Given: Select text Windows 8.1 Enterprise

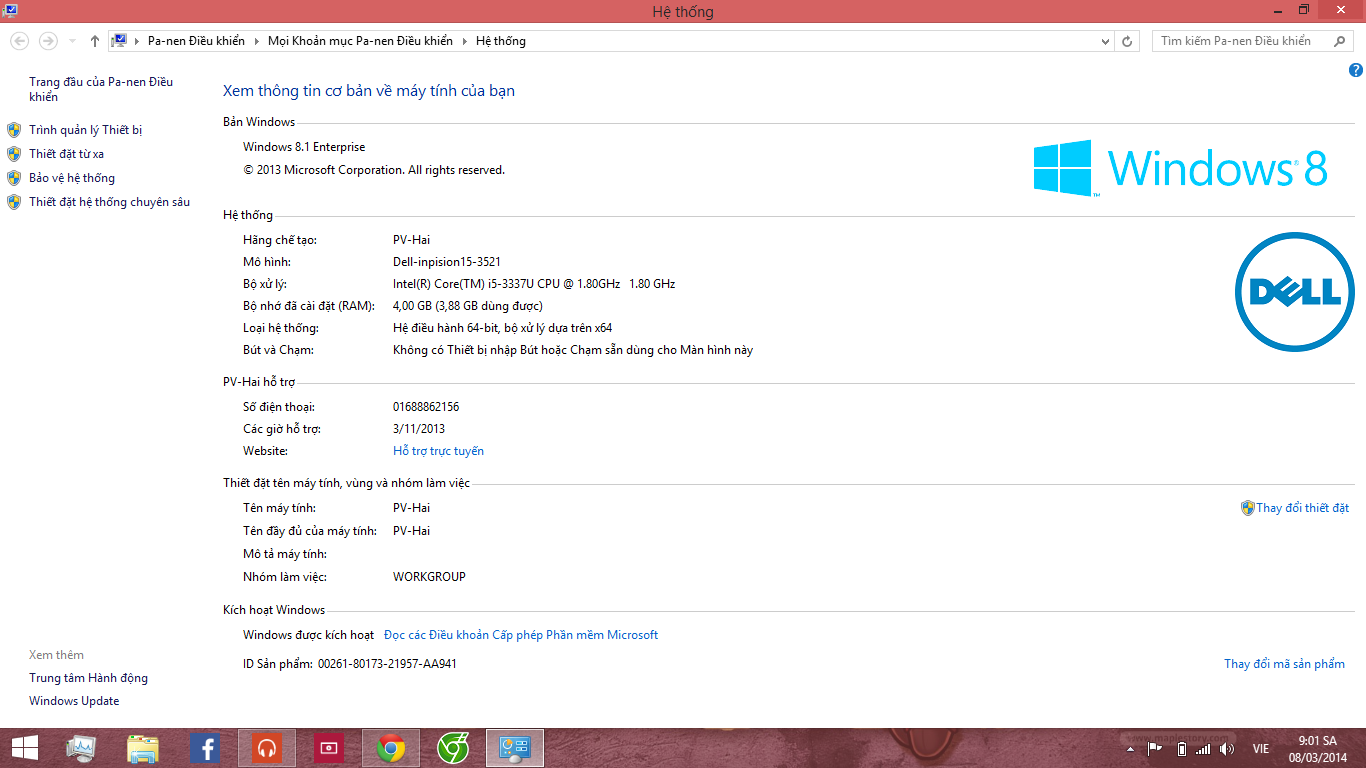Looking at the screenshot, I should pyautogui.click(x=304, y=147).
